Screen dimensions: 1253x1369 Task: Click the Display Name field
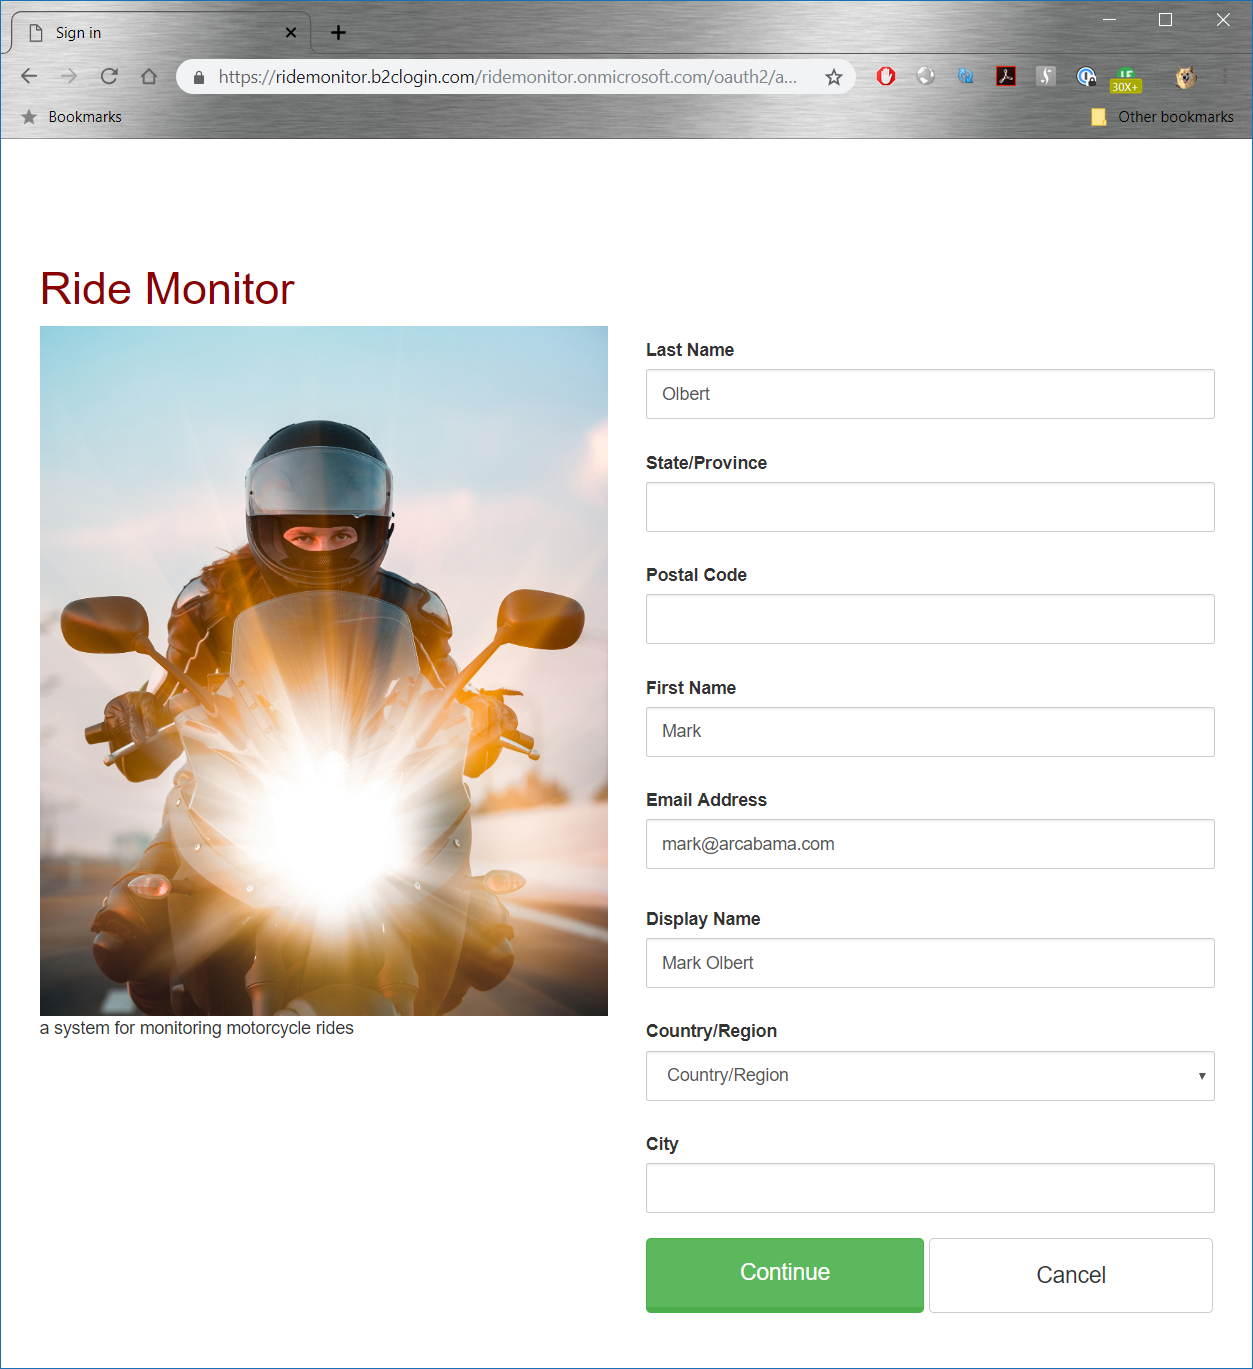(930, 963)
